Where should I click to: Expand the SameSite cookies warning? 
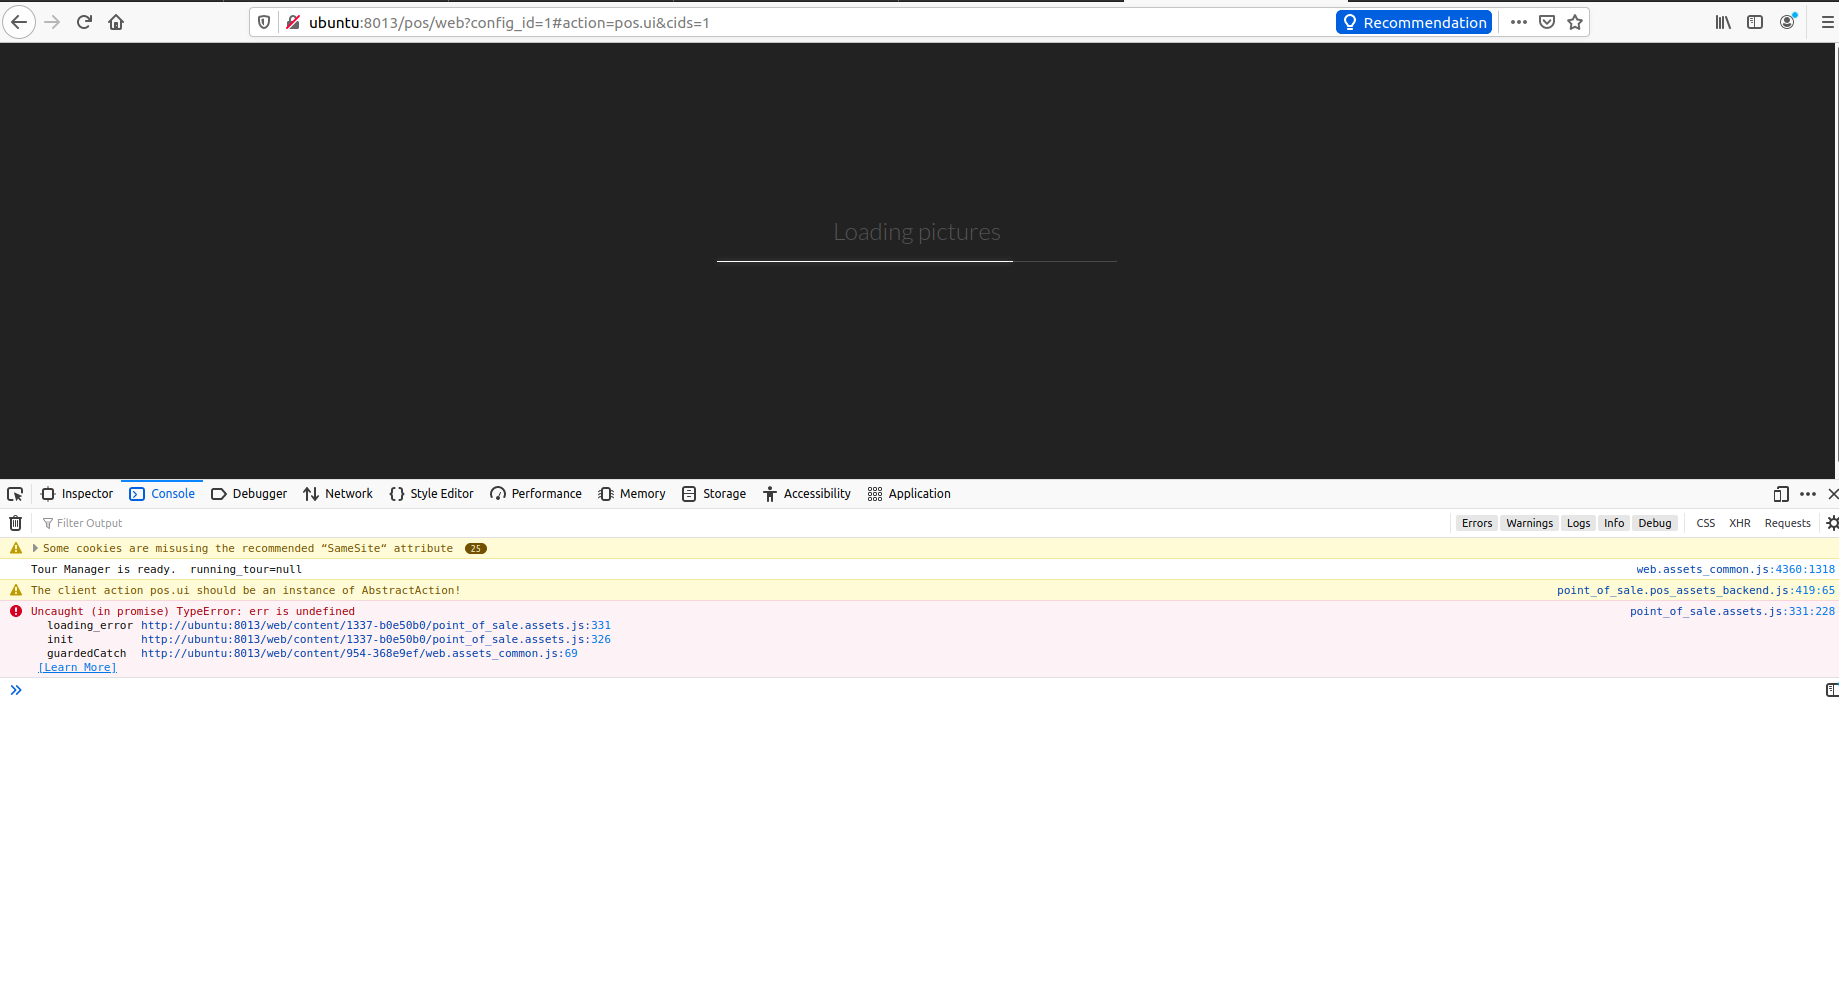35,547
